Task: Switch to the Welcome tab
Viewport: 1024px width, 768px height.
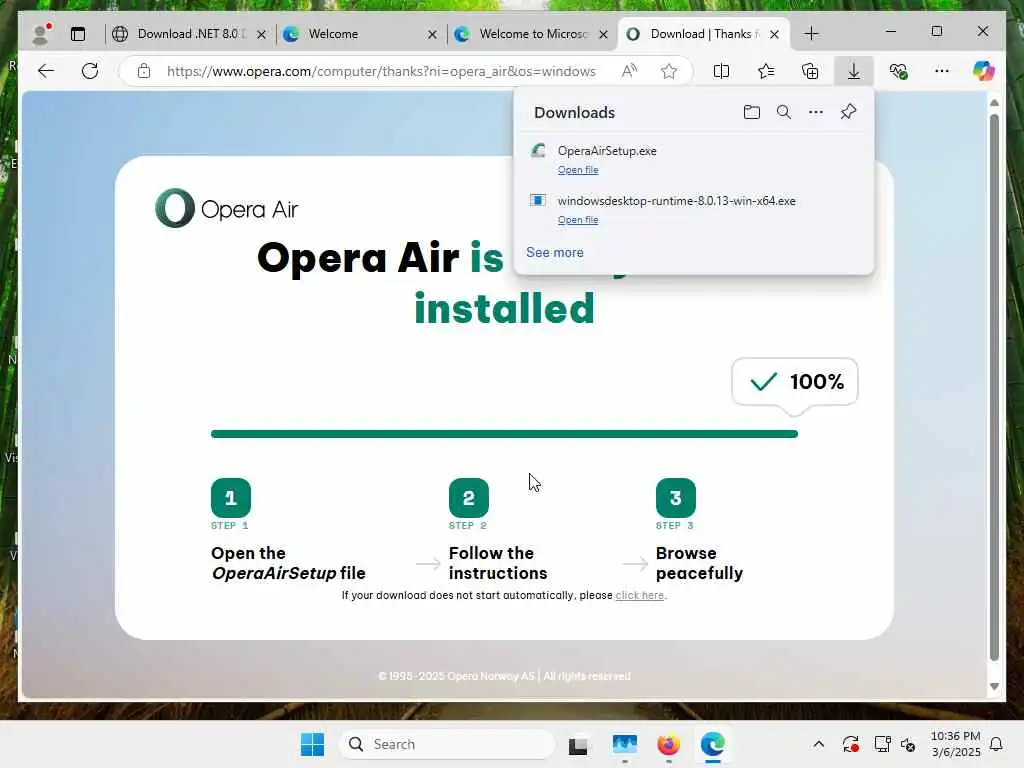Action: [x=359, y=34]
